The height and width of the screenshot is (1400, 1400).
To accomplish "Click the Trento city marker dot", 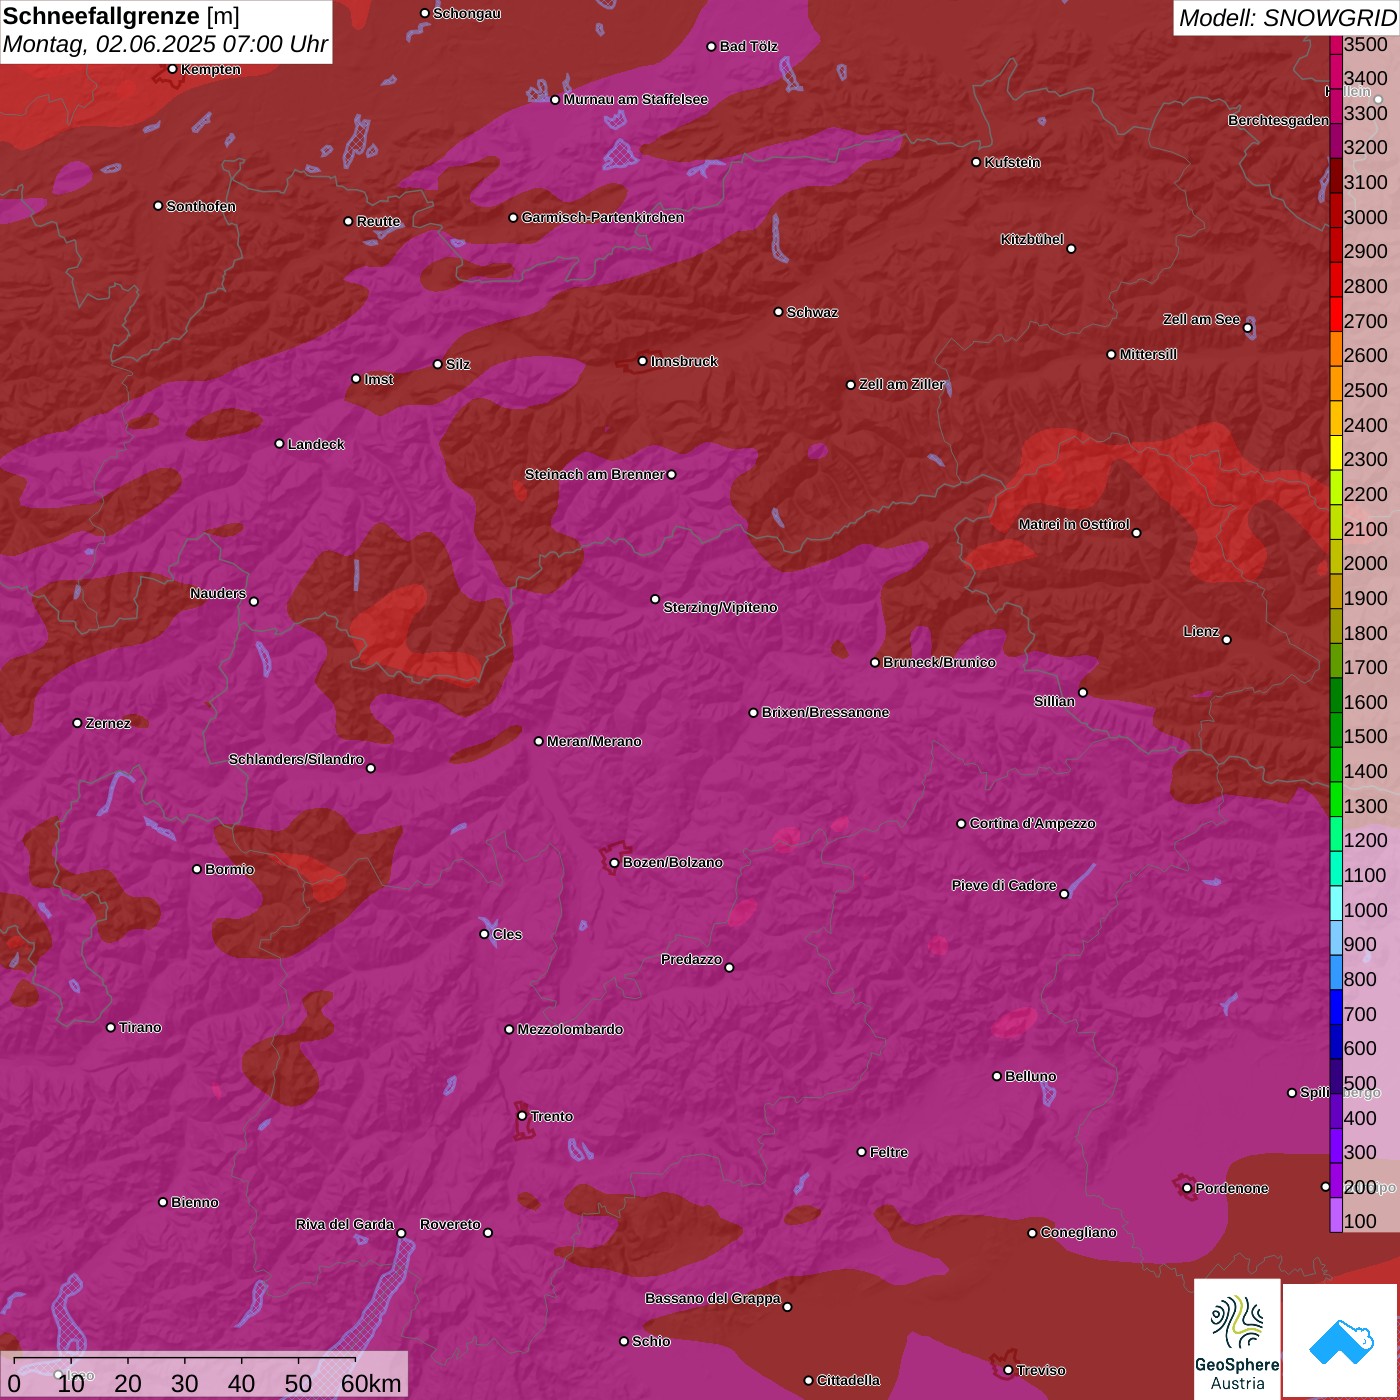I will pyautogui.click(x=522, y=1116).
